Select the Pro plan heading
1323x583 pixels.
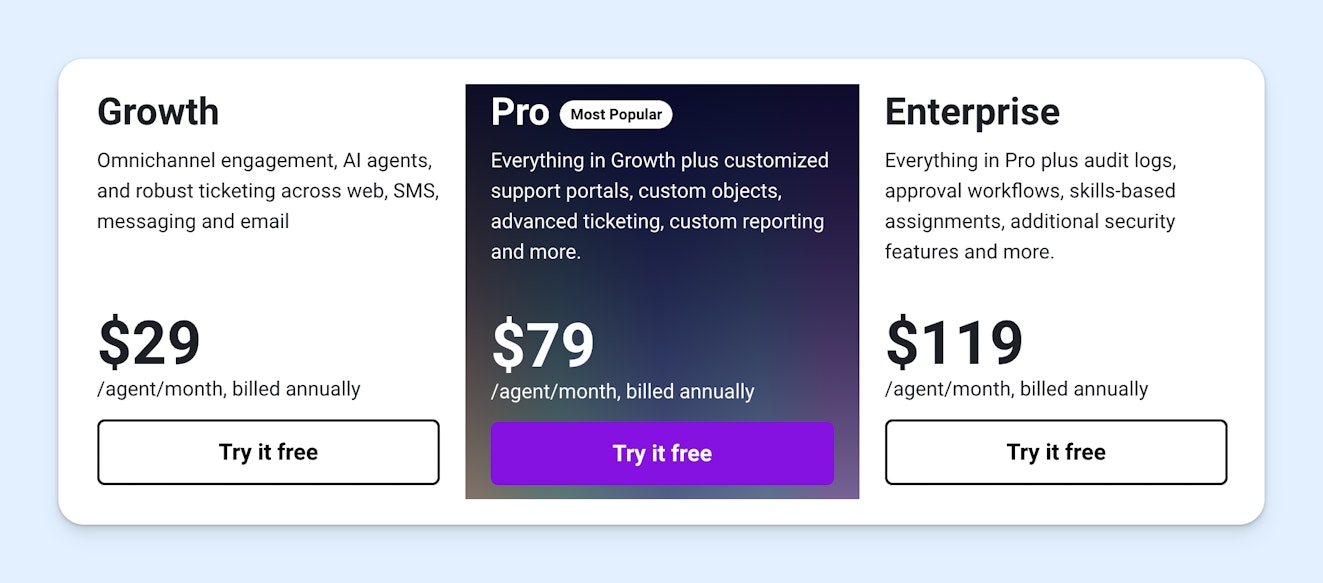519,112
